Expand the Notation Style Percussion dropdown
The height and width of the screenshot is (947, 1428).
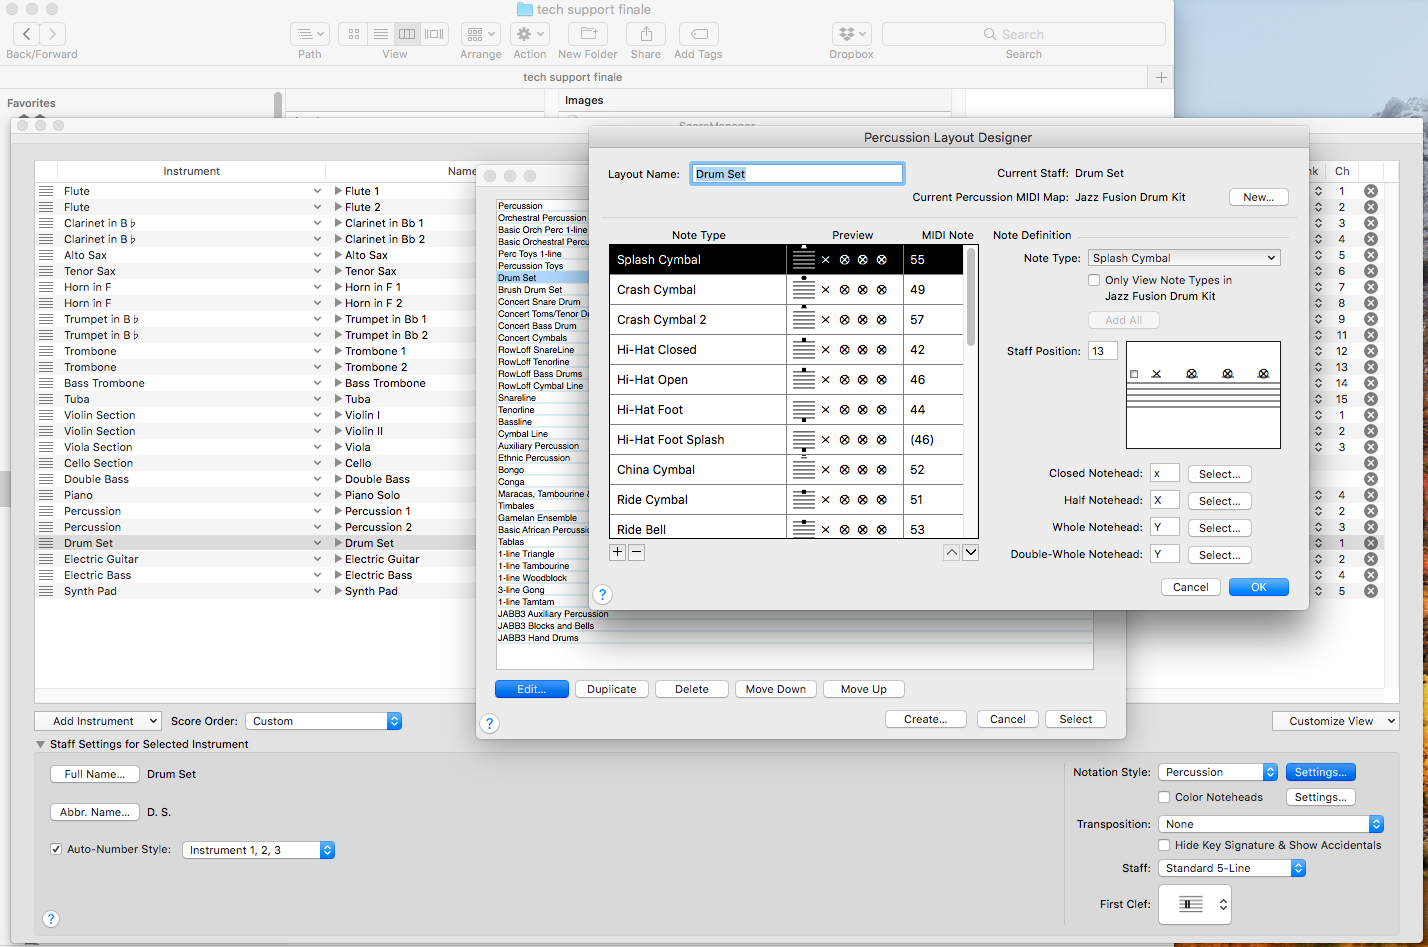1217,772
